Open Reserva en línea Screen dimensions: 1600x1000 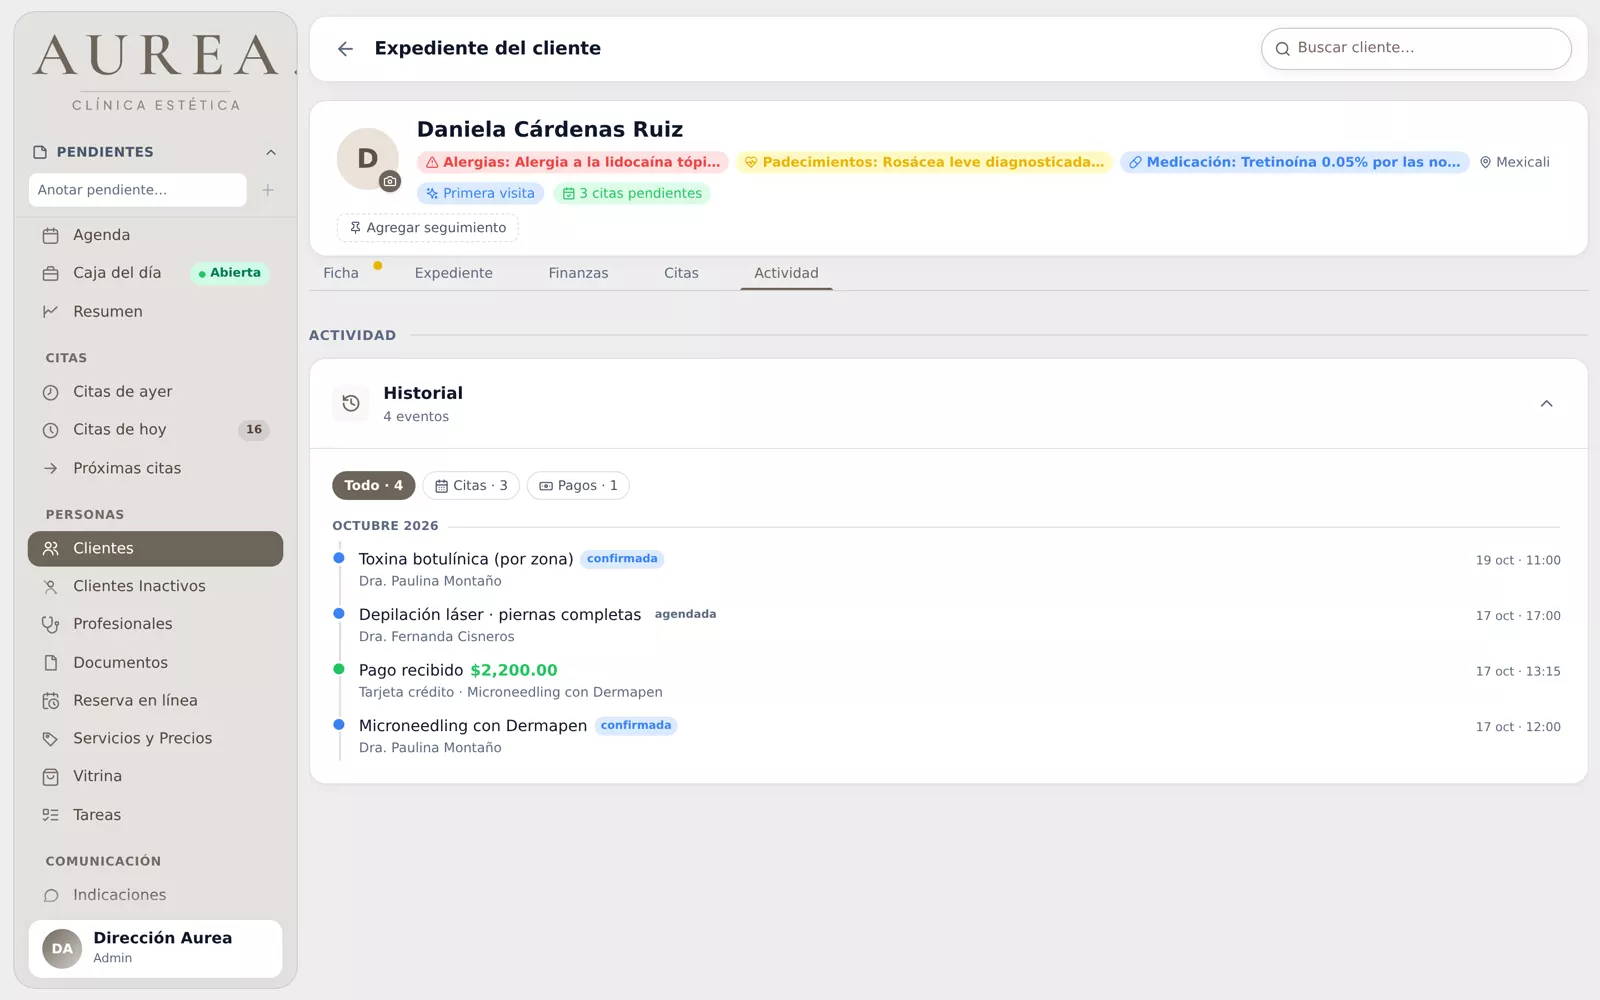pos(155,700)
